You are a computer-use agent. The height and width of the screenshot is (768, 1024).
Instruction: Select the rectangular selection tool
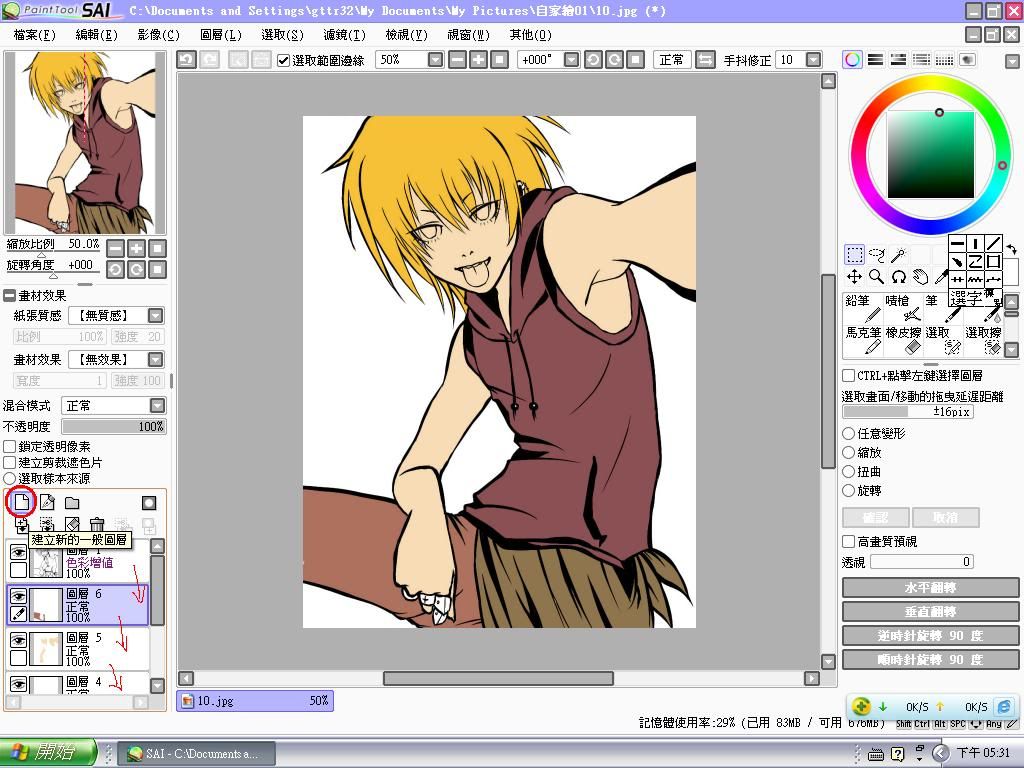(x=854, y=255)
